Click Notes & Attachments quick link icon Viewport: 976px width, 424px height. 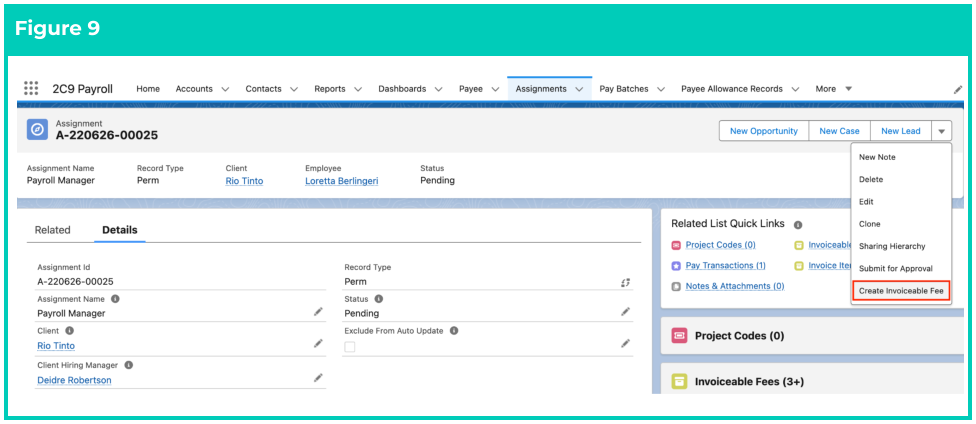677,286
